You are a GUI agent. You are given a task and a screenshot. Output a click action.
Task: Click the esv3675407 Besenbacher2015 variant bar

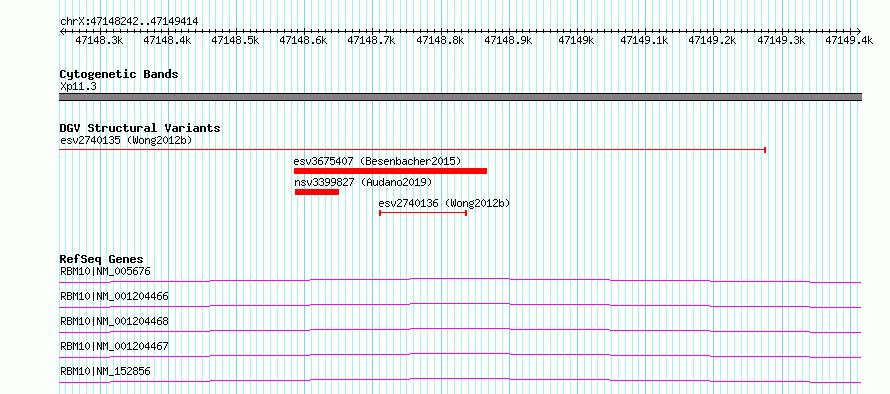point(391,171)
